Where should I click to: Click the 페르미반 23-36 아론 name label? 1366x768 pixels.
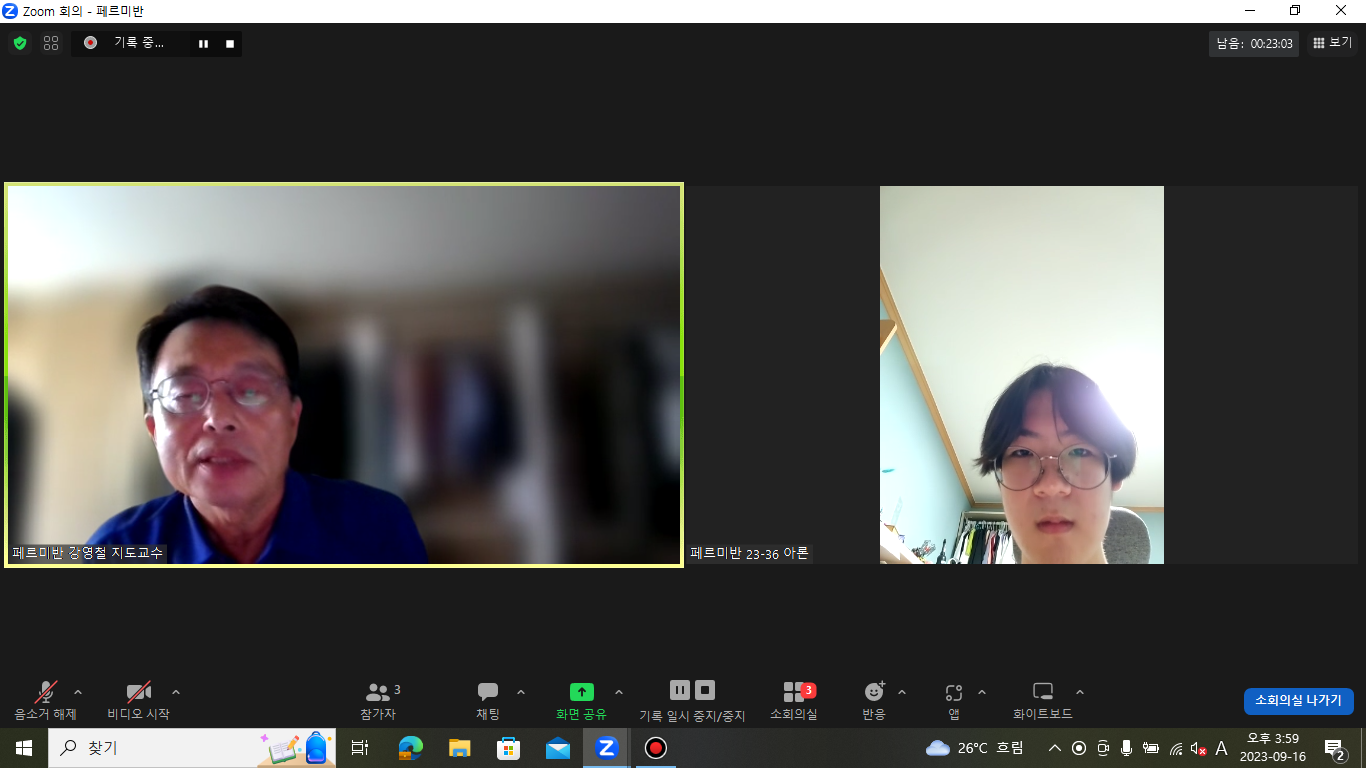(x=750, y=553)
